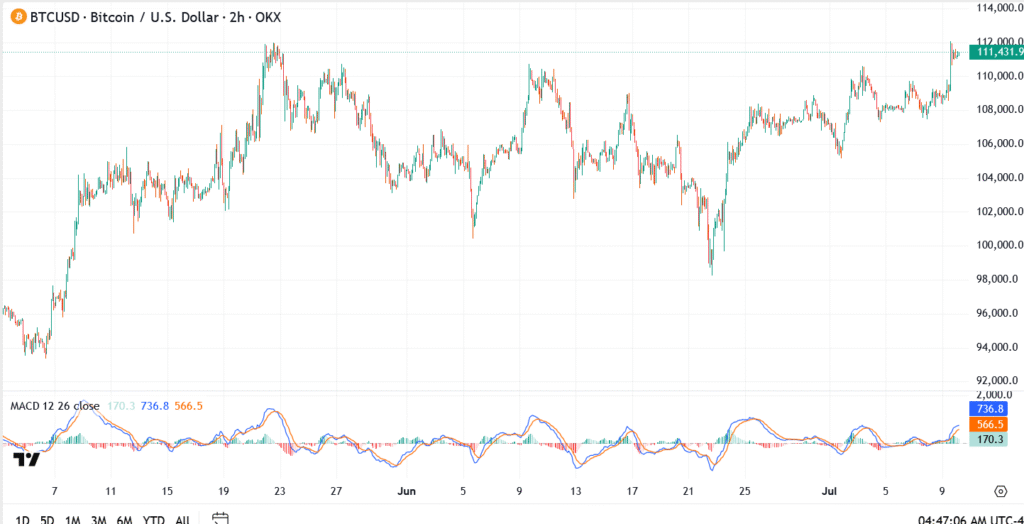Switch to the 3M range
1024x524 pixels.
click(99, 519)
